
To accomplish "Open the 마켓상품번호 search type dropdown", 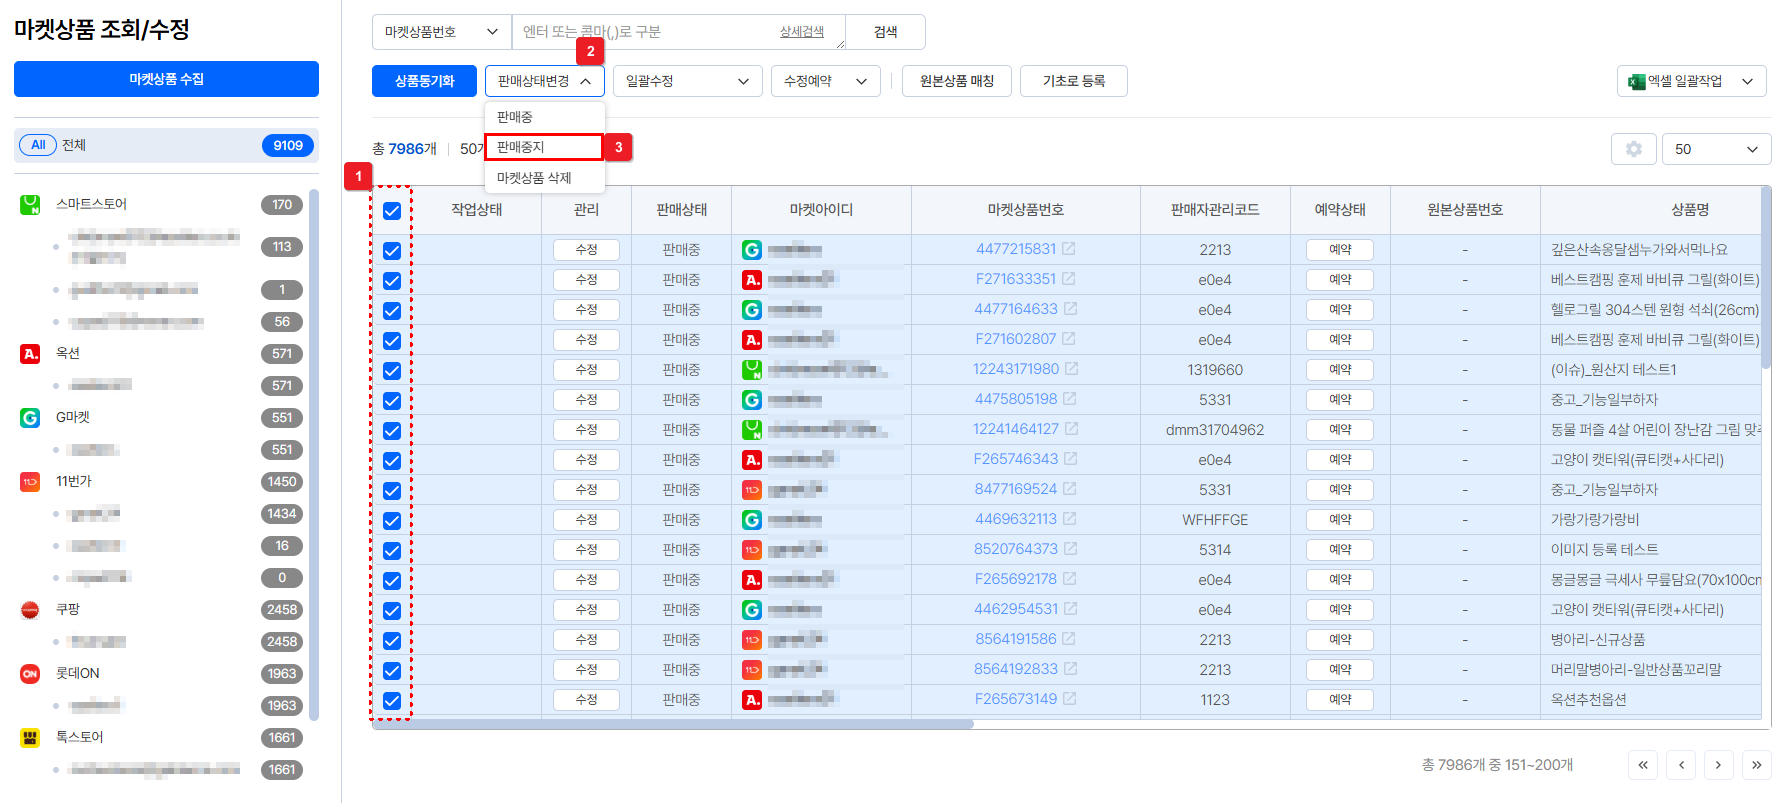I will (x=441, y=32).
